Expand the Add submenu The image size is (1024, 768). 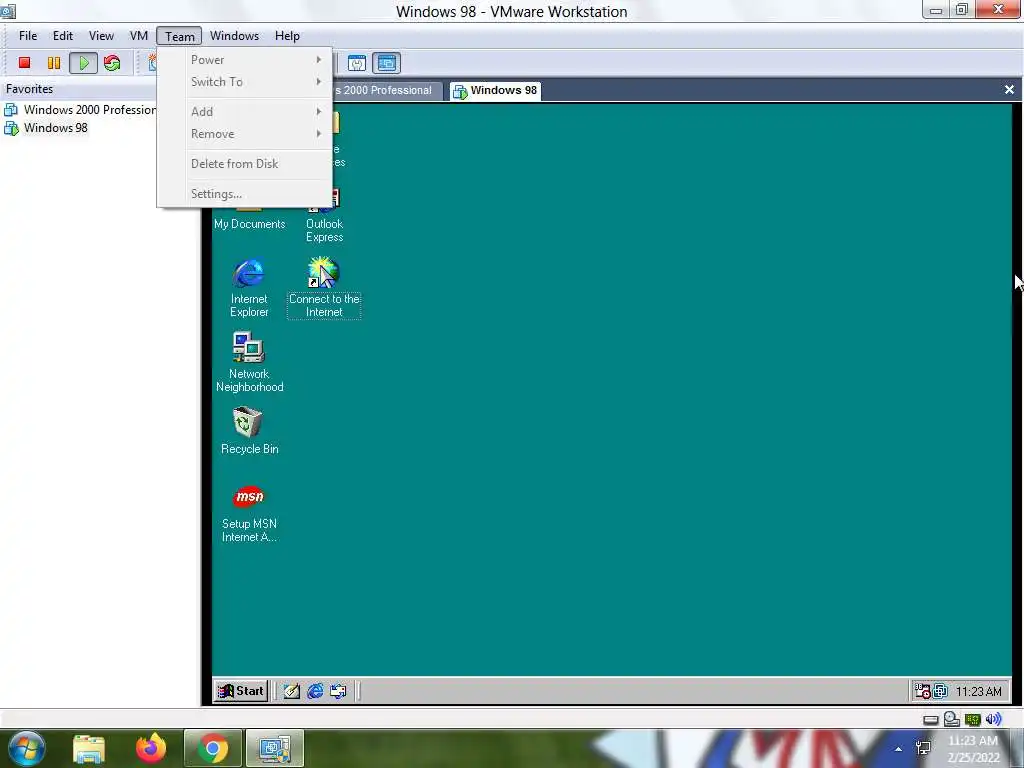(245, 112)
